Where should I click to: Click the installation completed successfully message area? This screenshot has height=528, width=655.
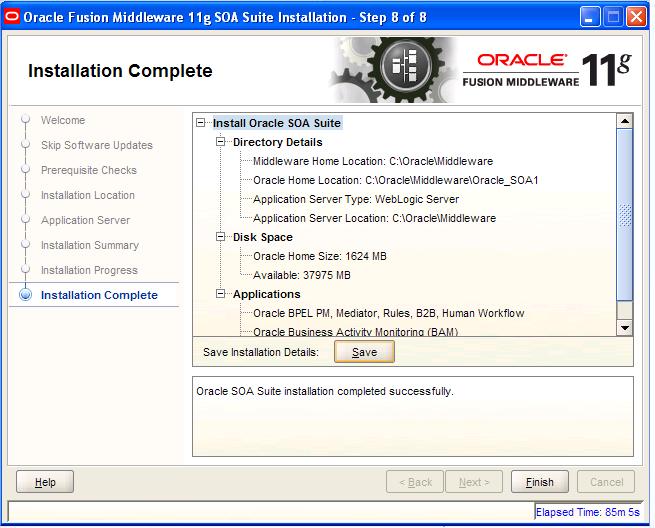tap(412, 416)
